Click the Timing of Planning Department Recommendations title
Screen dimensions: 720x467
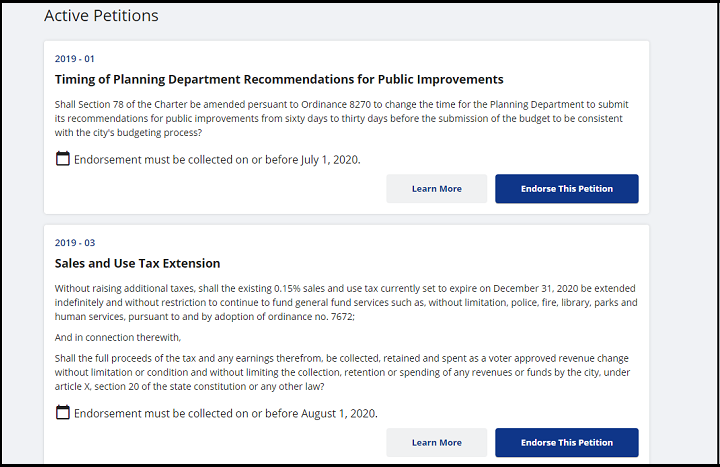coord(279,79)
